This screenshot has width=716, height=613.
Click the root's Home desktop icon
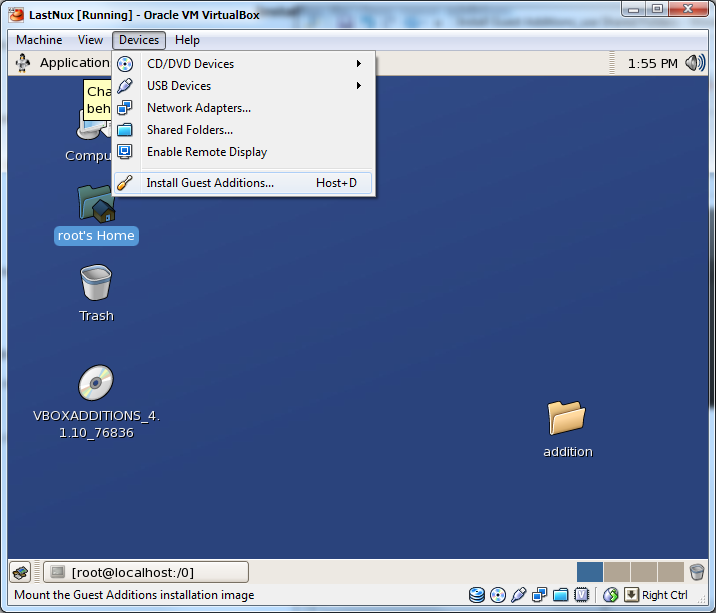point(96,205)
